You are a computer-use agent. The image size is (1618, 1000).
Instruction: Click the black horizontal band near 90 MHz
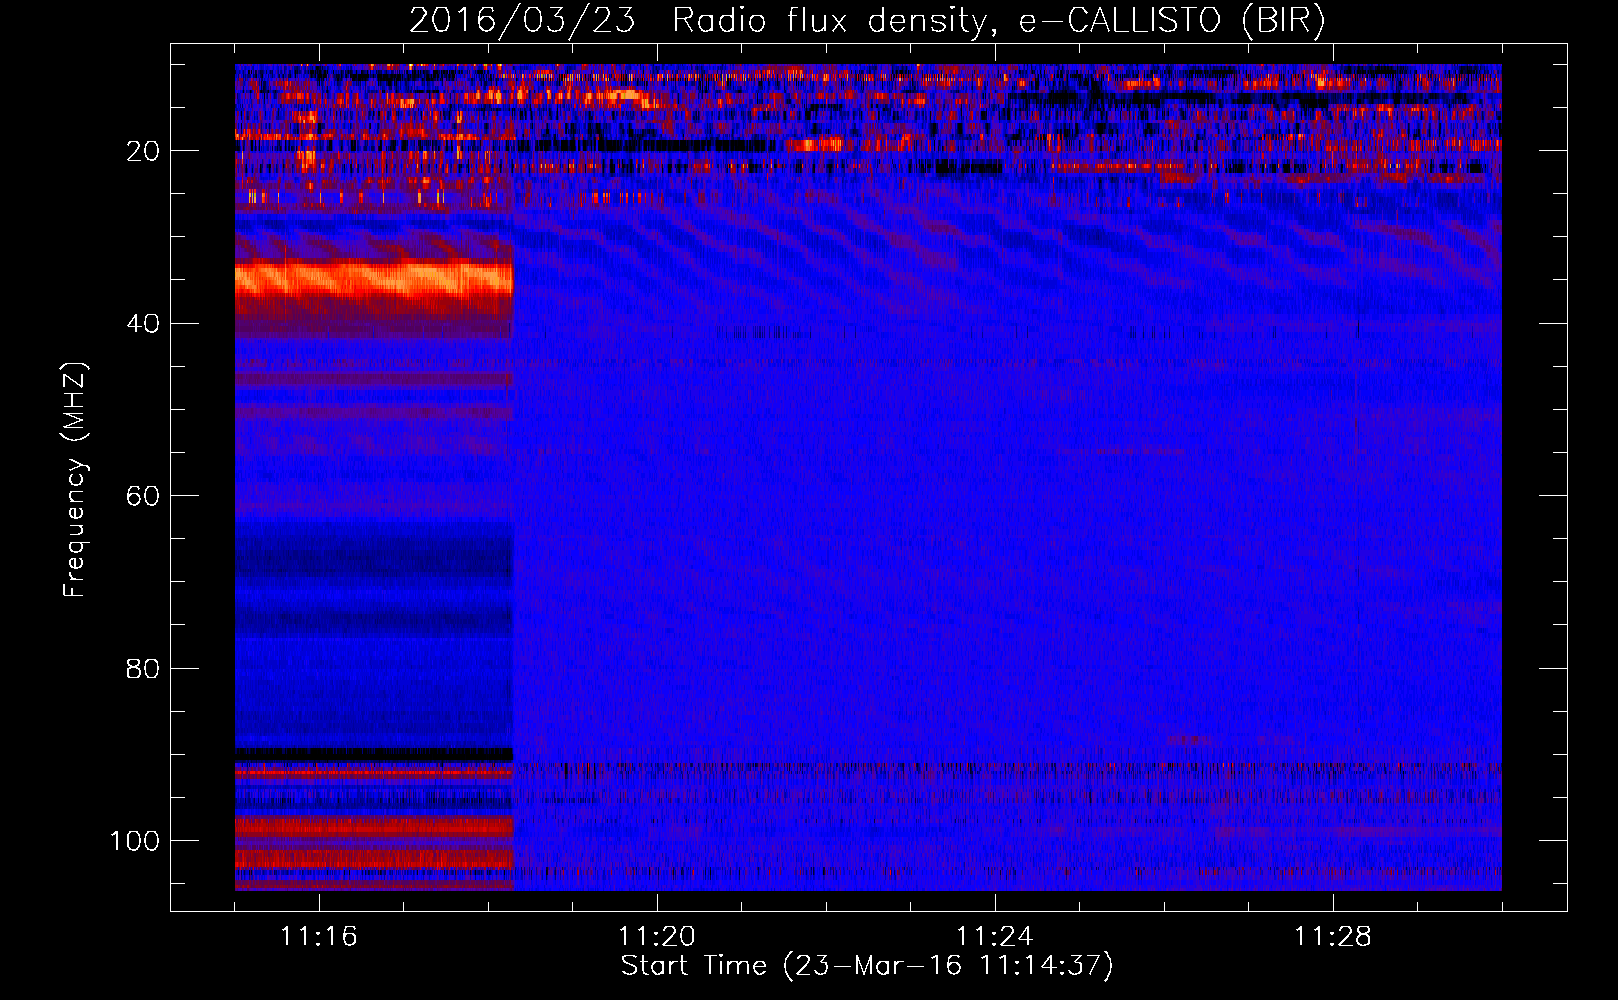tap(374, 754)
